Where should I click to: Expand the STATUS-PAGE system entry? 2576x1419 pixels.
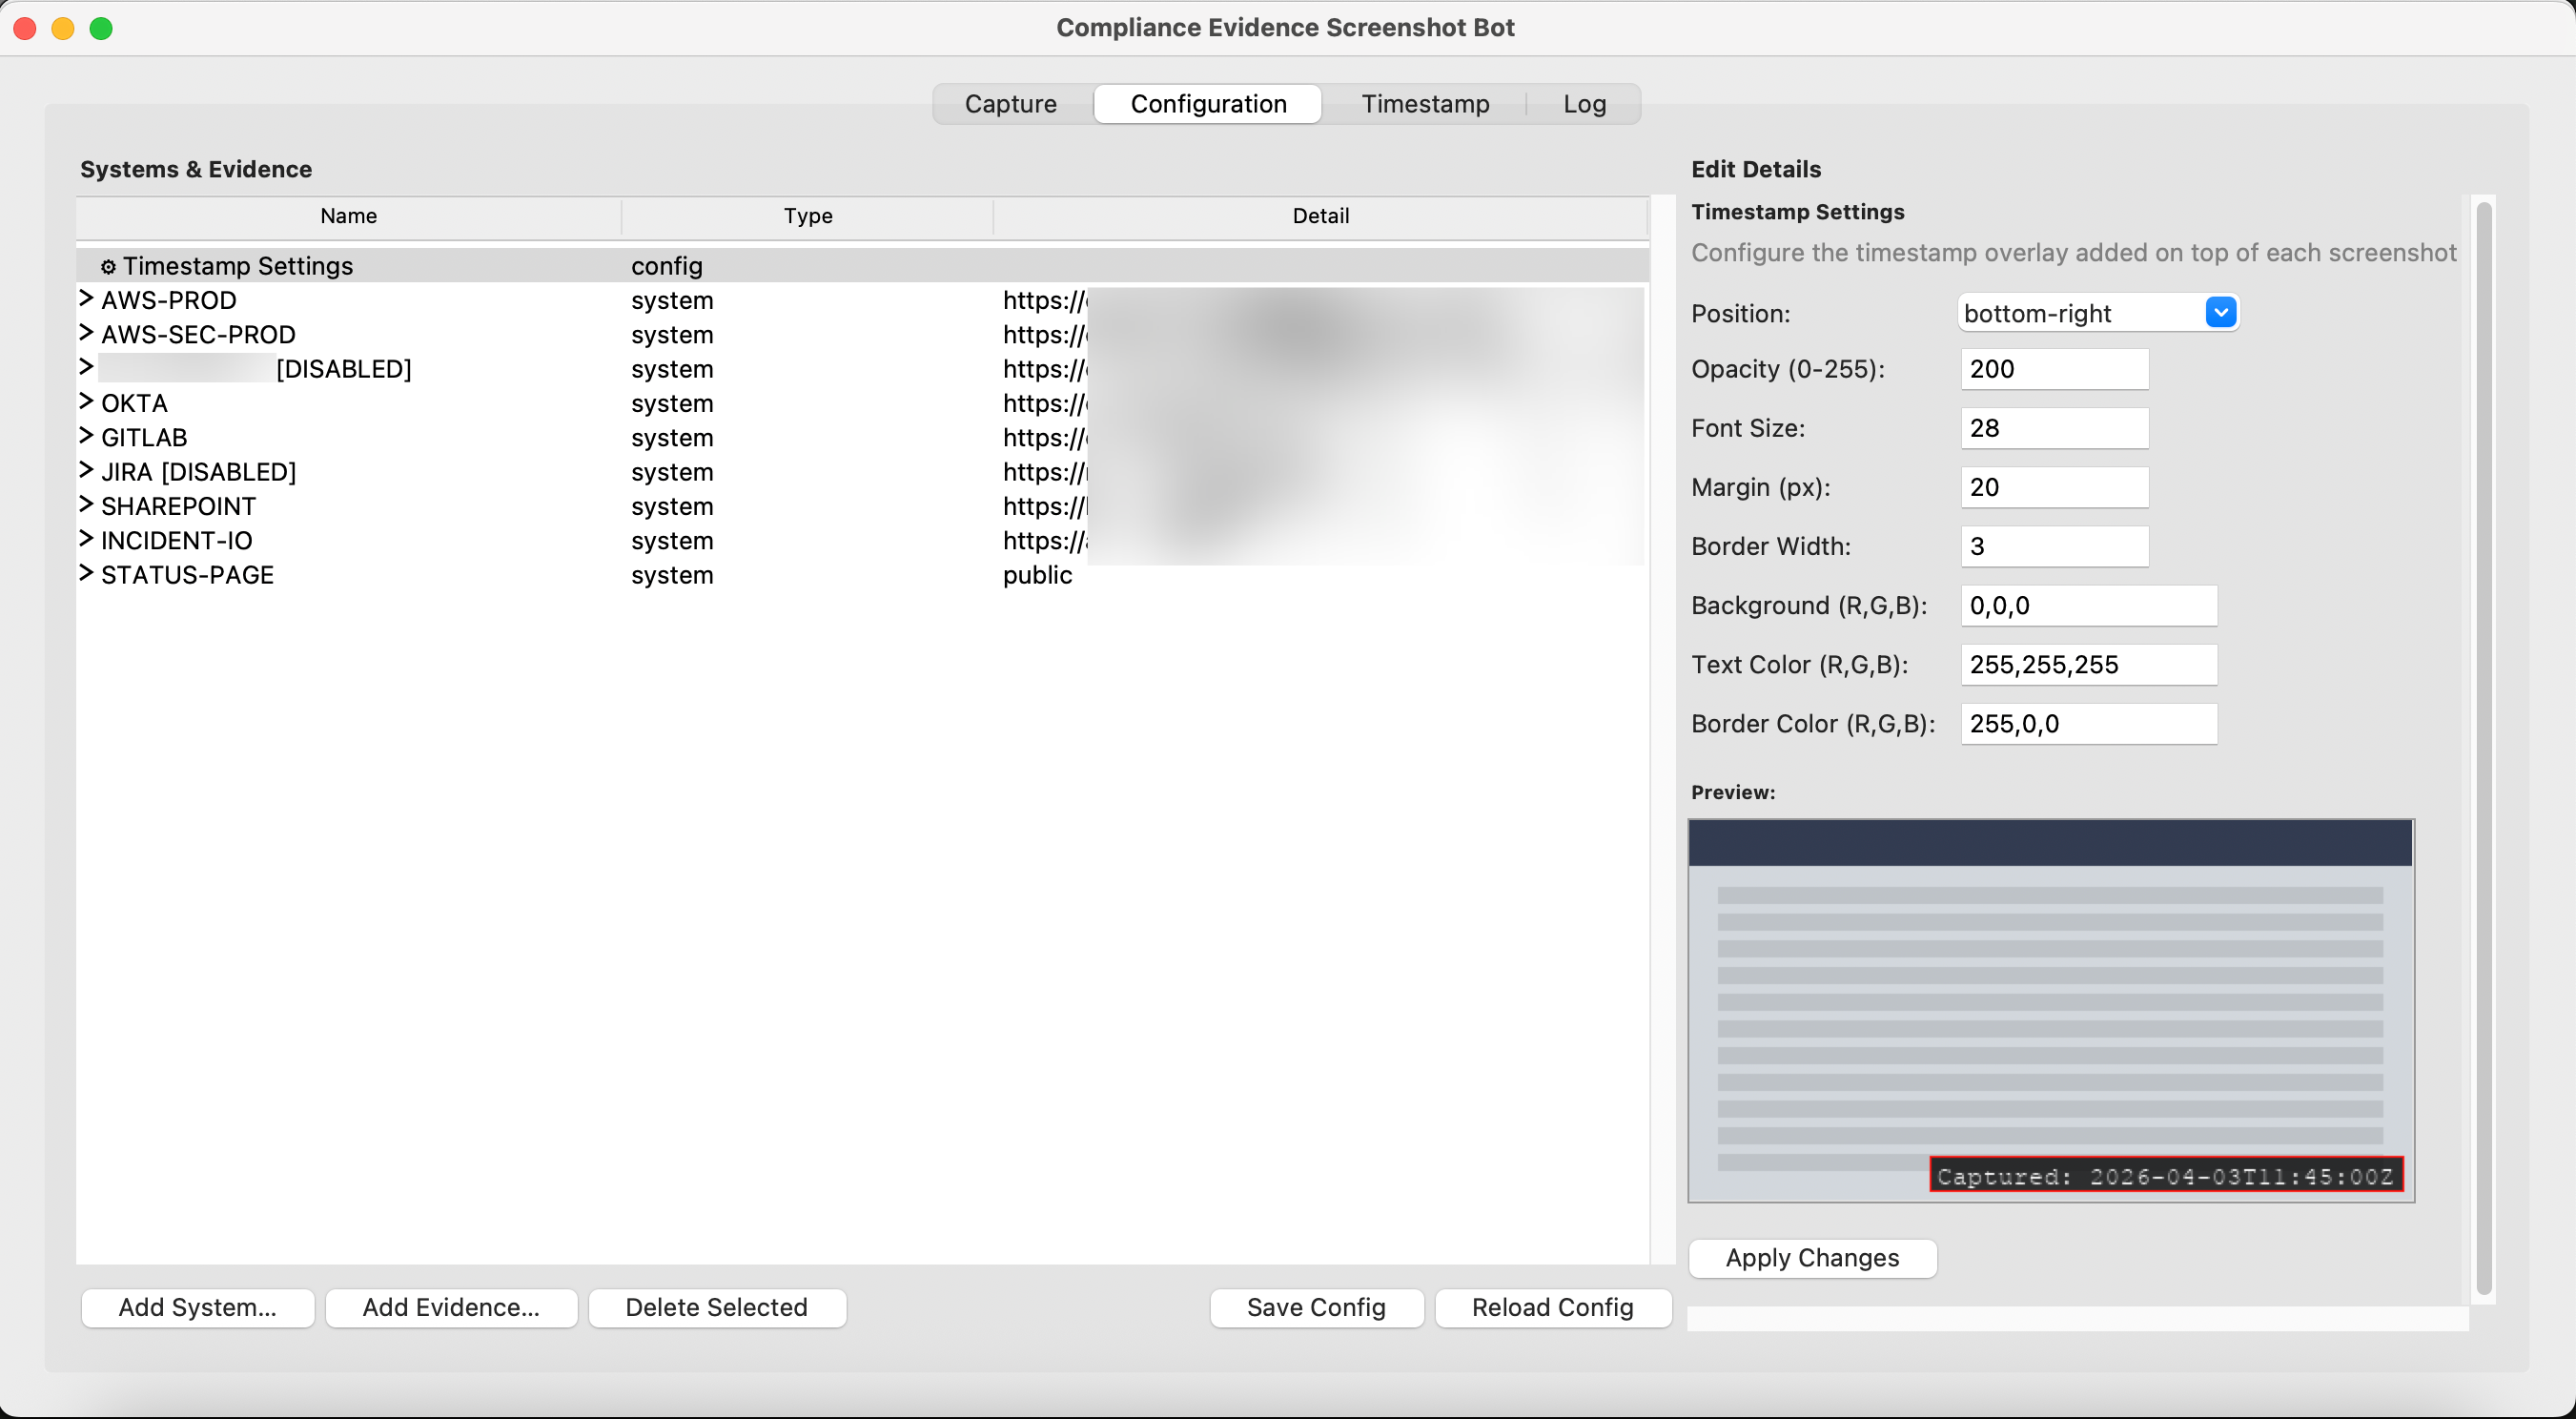pyautogui.click(x=84, y=574)
